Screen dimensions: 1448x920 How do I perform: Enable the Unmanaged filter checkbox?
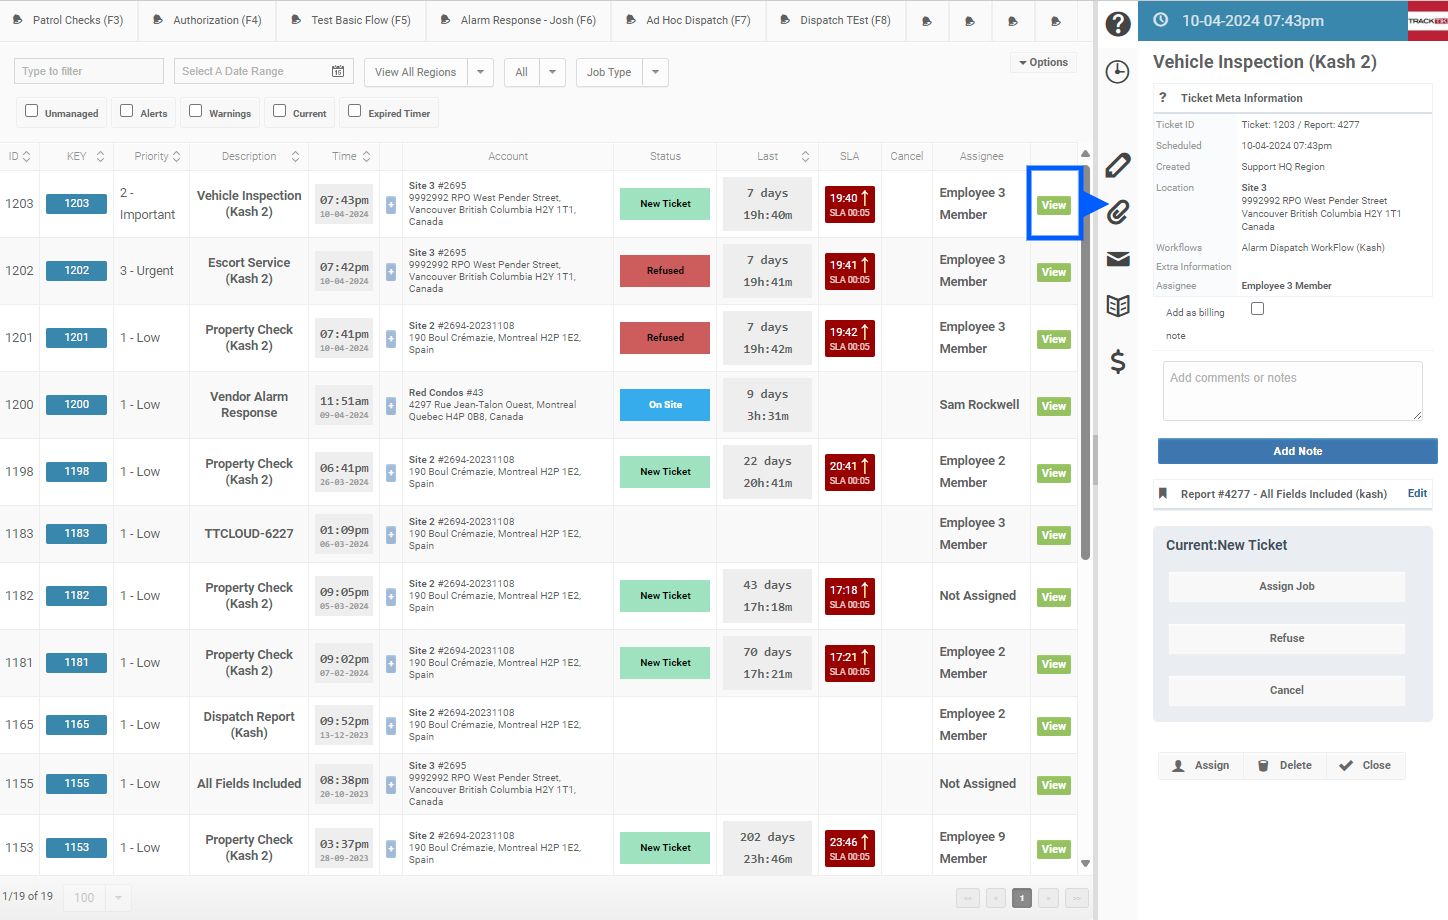coord(31,112)
